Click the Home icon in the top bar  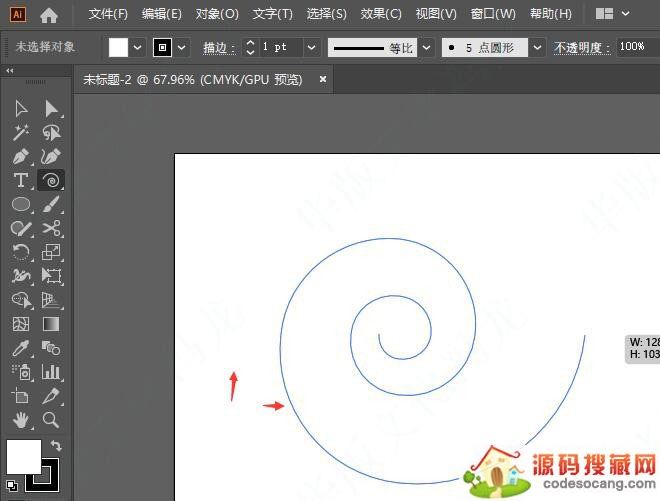point(49,14)
